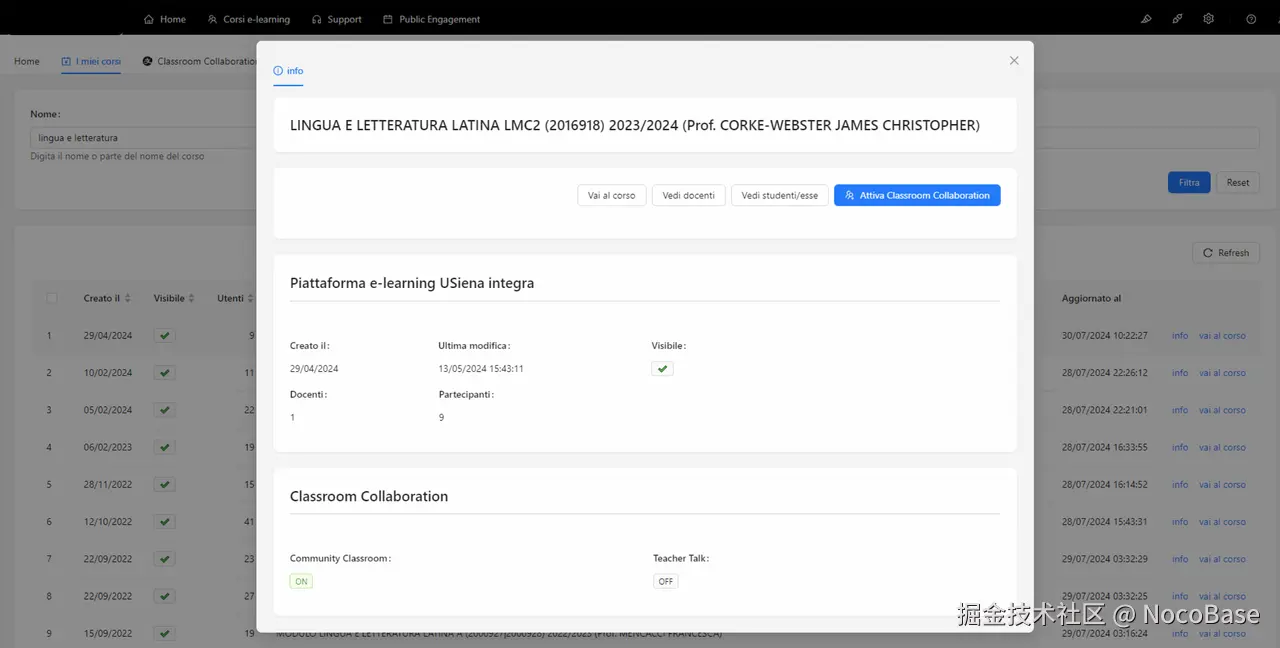Click the Partecipanti value 9

pyautogui.click(x=441, y=418)
